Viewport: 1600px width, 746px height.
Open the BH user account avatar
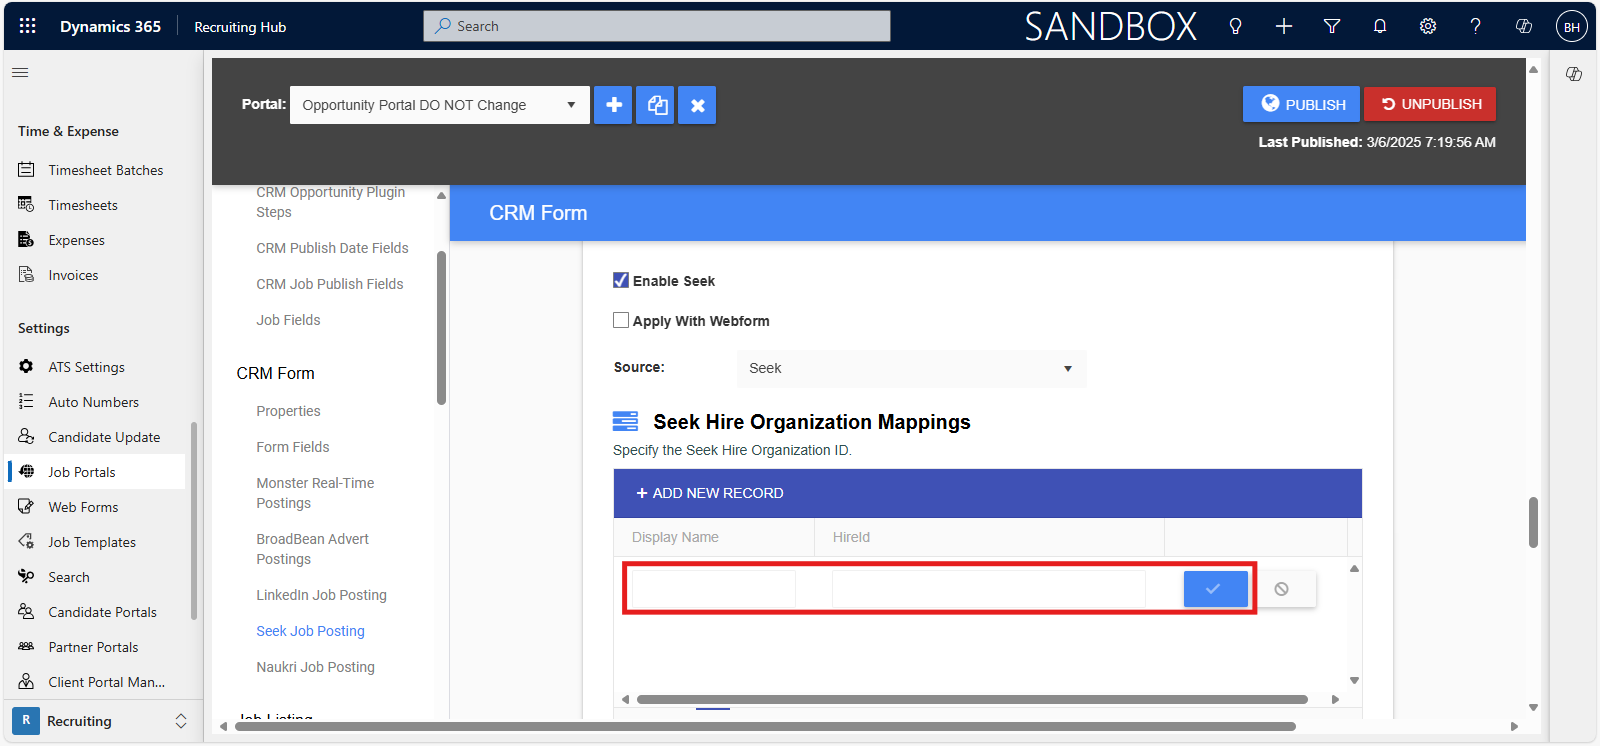point(1572,27)
